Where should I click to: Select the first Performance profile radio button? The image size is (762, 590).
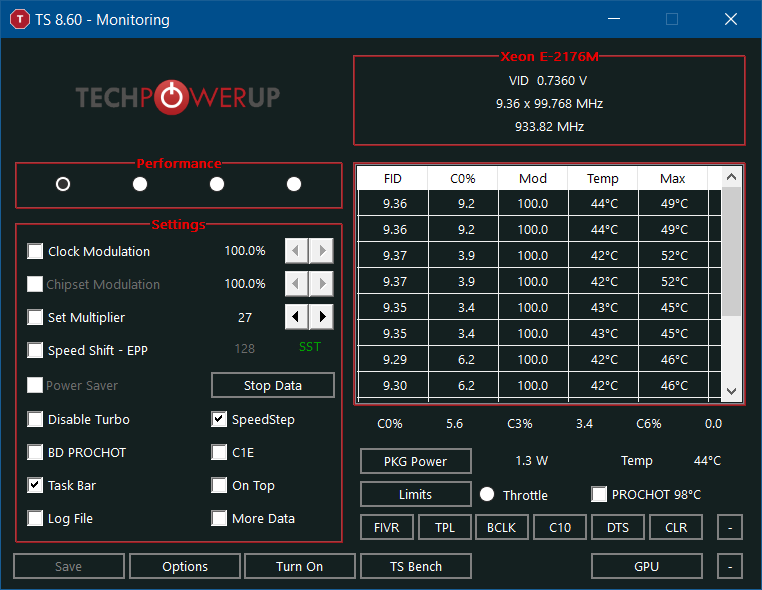(x=63, y=184)
